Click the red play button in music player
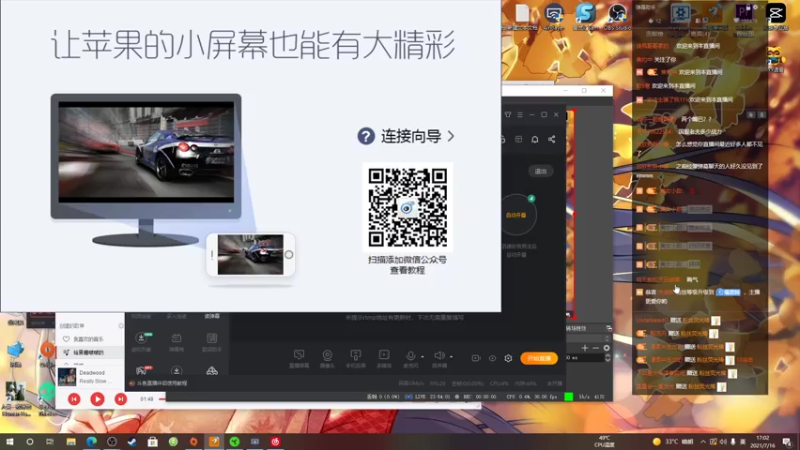Image resolution: width=800 pixels, height=450 pixels. pos(97,399)
